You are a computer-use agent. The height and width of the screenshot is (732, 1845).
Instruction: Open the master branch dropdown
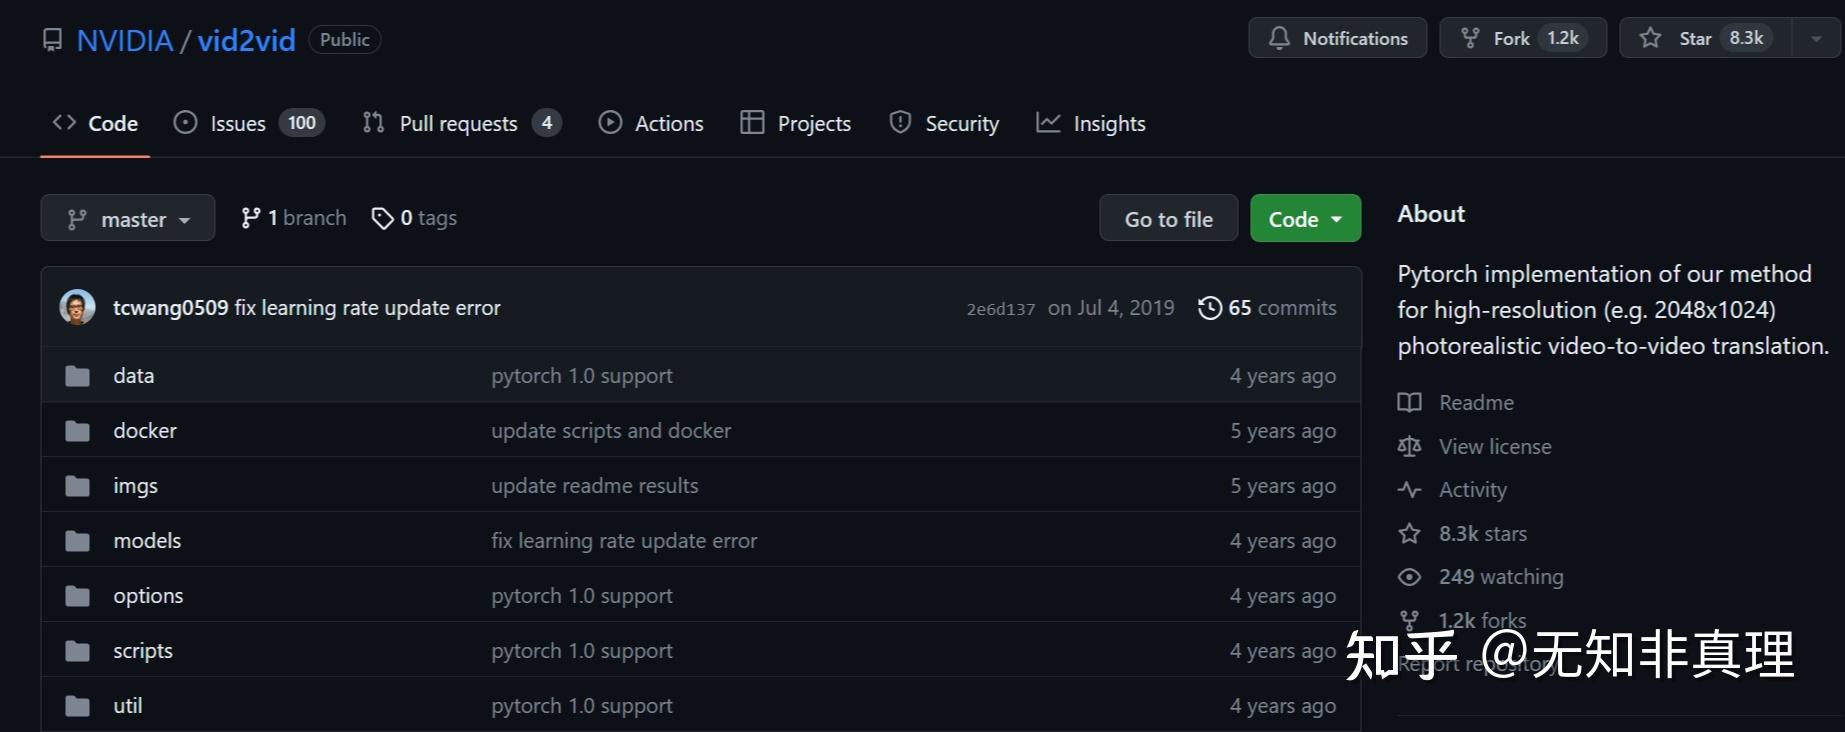tap(128, 219)
